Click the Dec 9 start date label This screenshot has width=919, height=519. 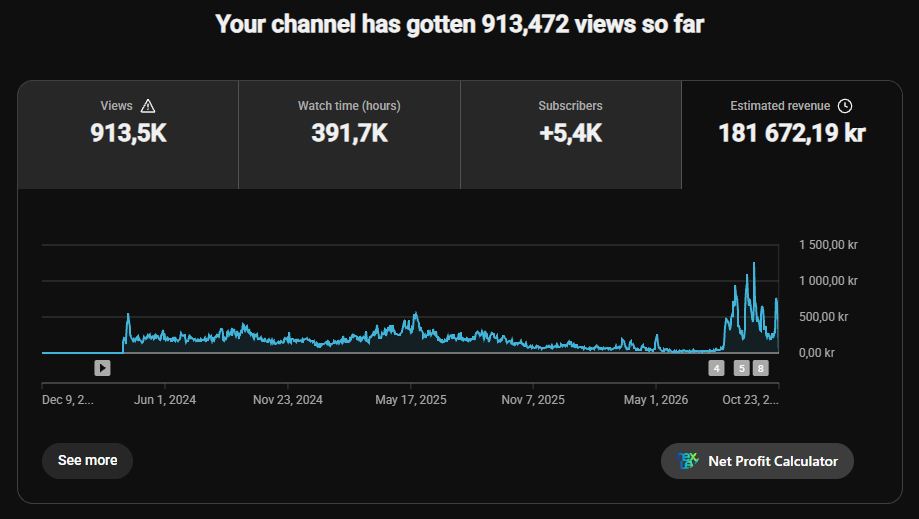pyautogui.click(x=67, y=400)
